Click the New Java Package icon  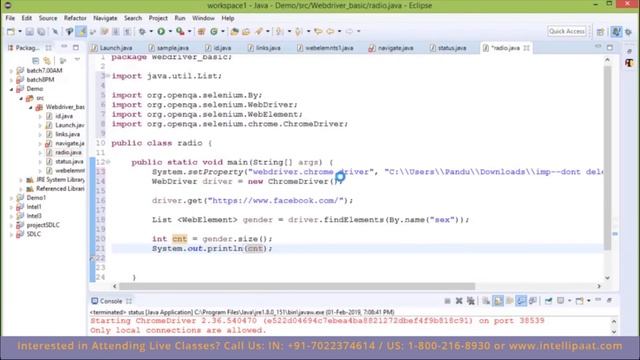(201, 31)
